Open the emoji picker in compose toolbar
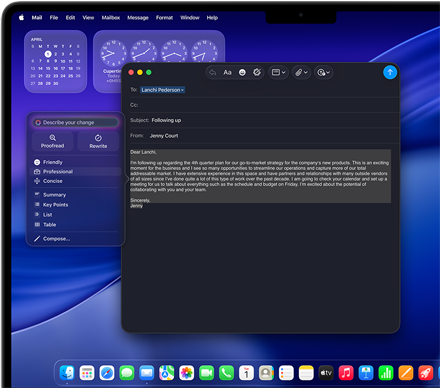440x388 pixels. (x=242, y=72)
